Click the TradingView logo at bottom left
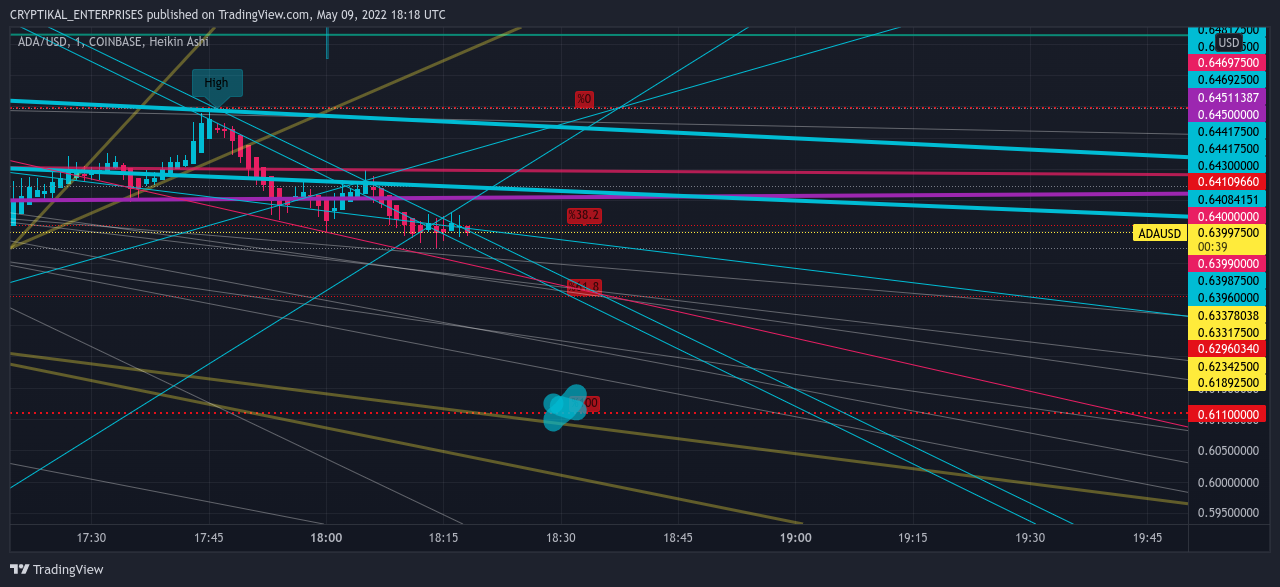Image resolution: width=1280 pixels, height=587 pixels. click(57, 569)
